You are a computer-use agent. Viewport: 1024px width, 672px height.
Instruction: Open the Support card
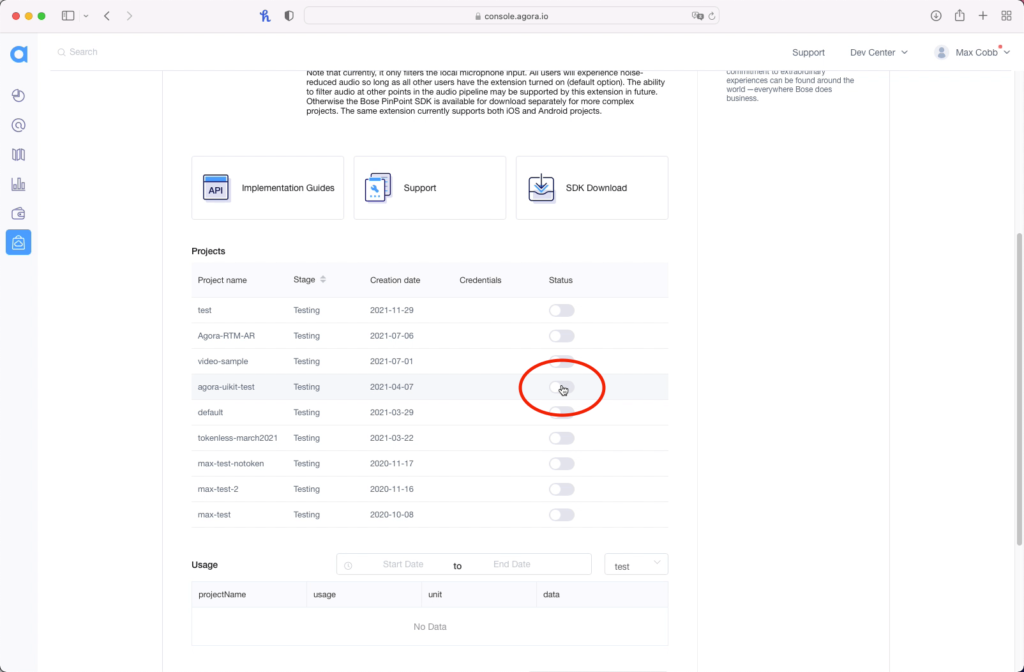point(430,188)
